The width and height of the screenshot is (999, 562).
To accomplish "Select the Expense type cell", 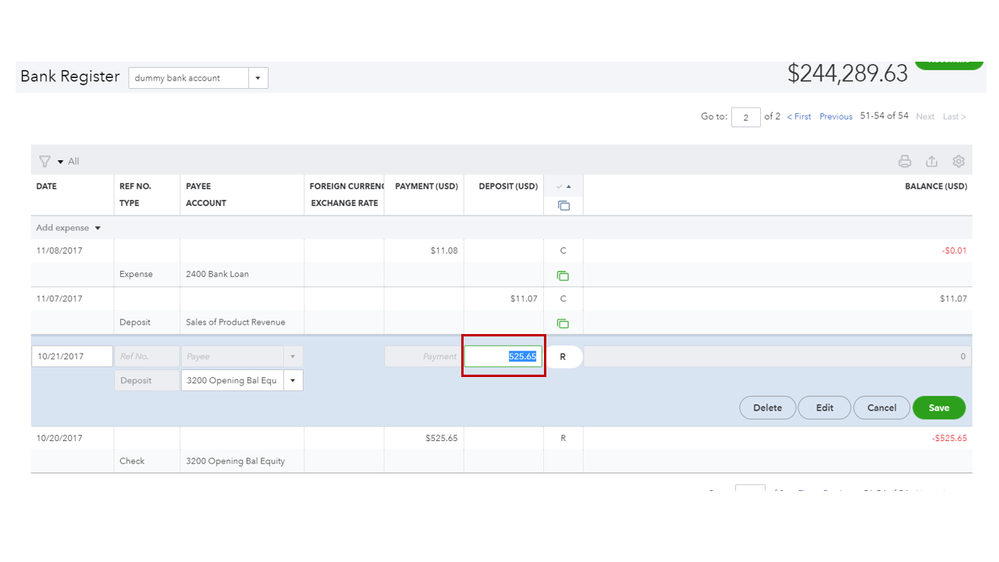I will click(x=136, y=274).
